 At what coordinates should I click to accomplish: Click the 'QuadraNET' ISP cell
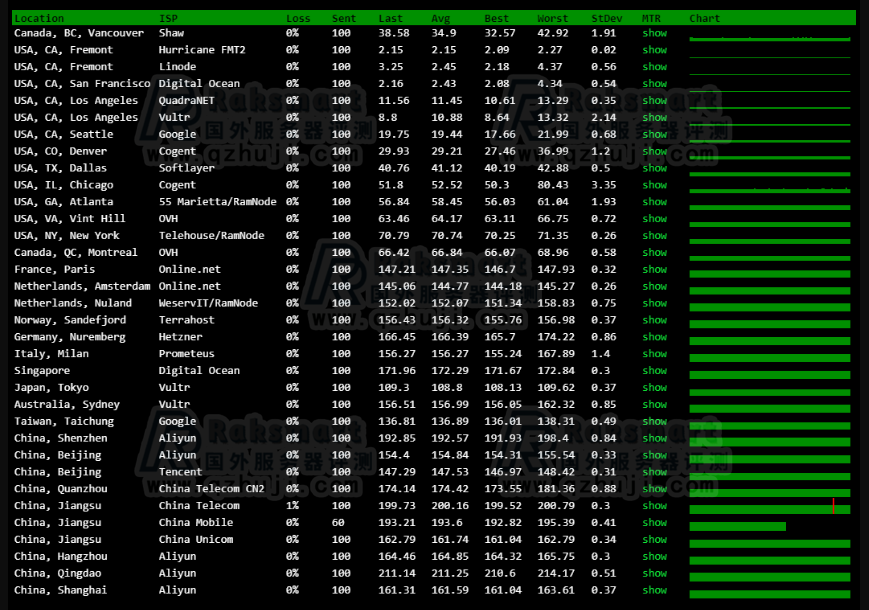[186, 100]
